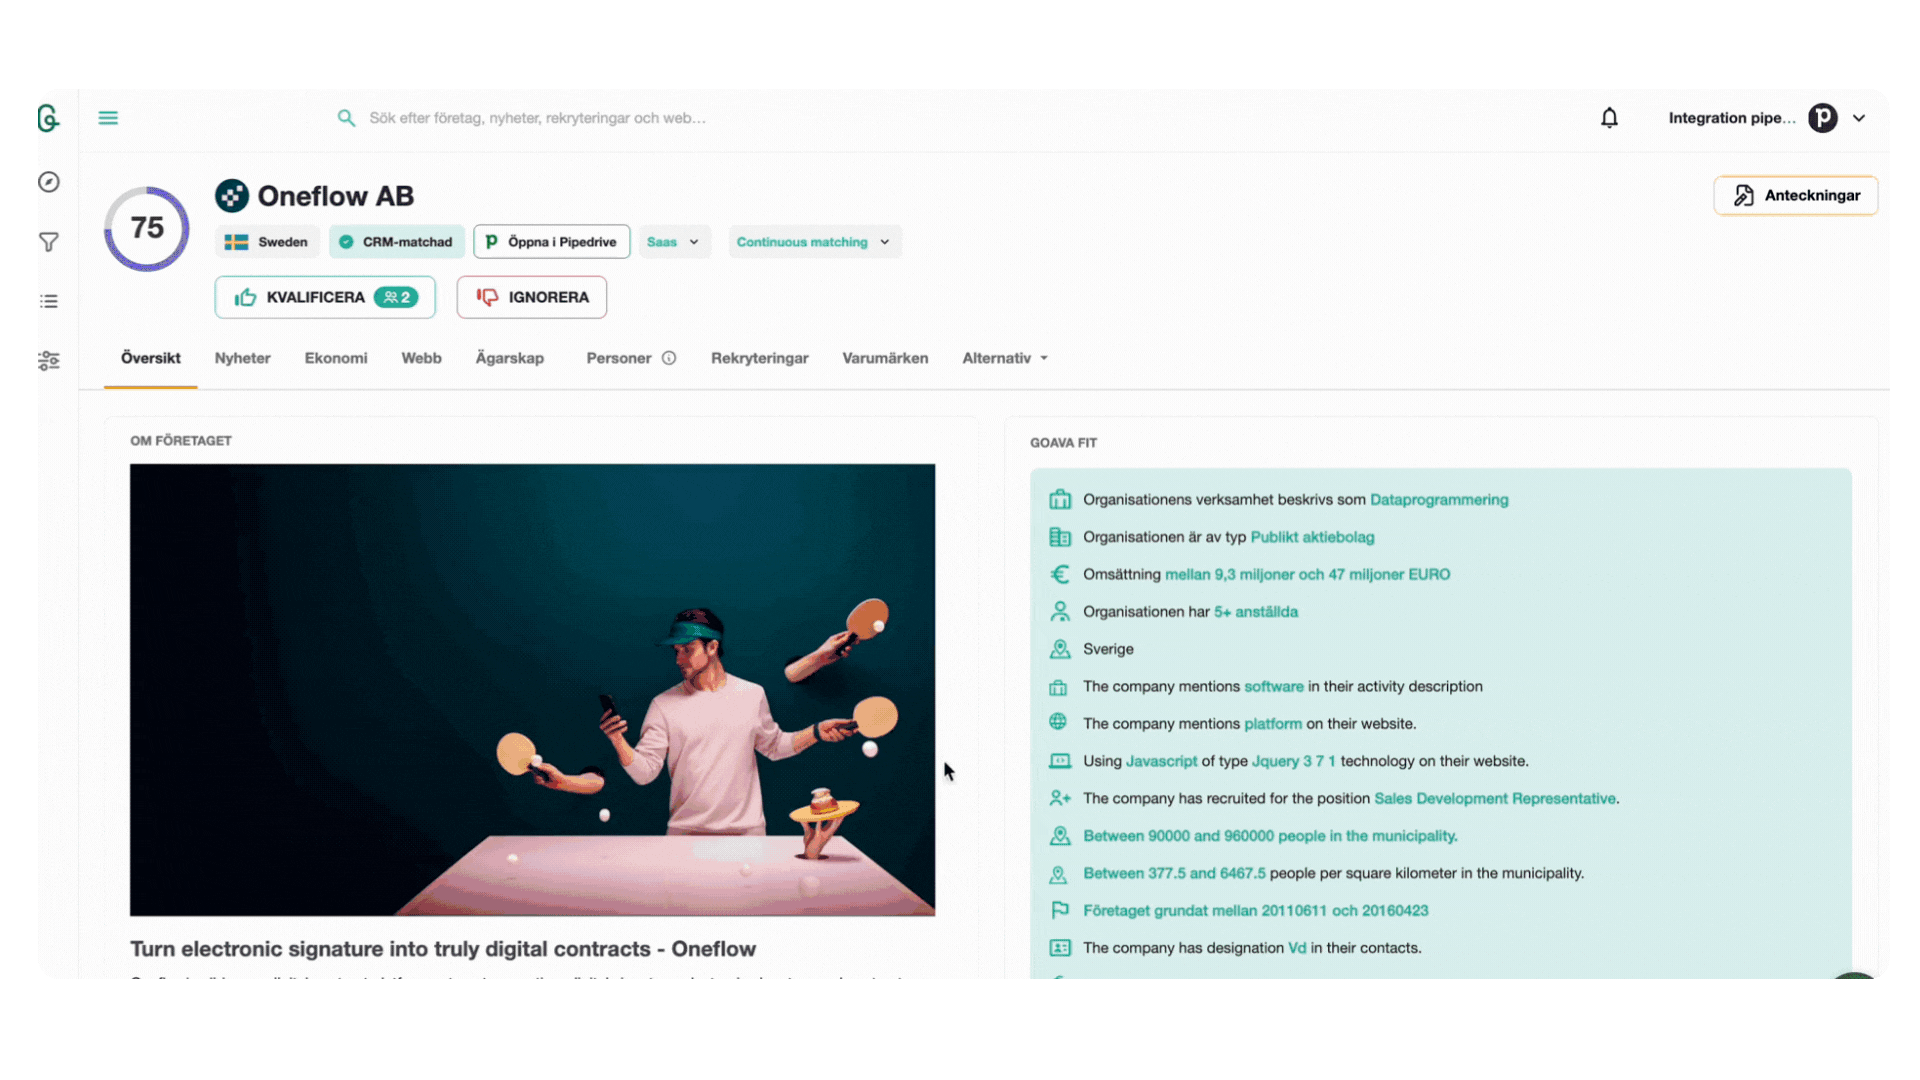The height and width of the screenshot is (1080, 1920).
Task: Open notifications bell
Action: pyautogui.click(x=1609, y=118)
